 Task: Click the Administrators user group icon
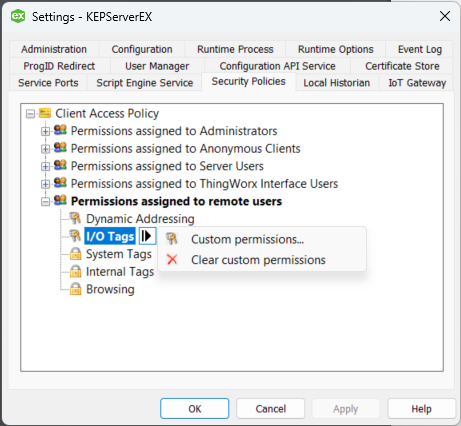pos(60,130)
